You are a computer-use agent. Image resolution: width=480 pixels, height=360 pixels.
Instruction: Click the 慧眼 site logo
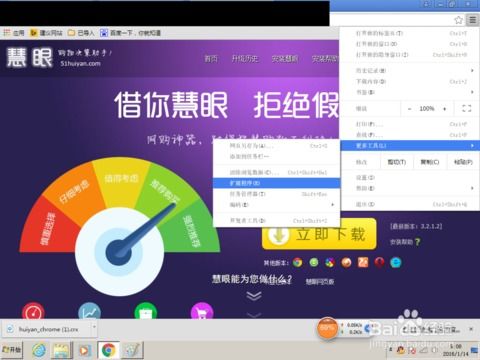[30, 58]
